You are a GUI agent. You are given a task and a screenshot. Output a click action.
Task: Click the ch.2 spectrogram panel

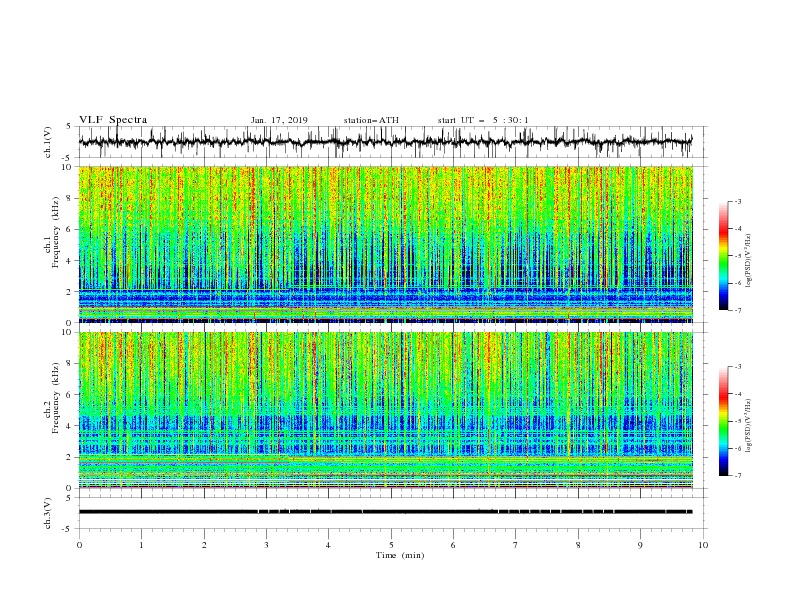click(x=386, y=410)
